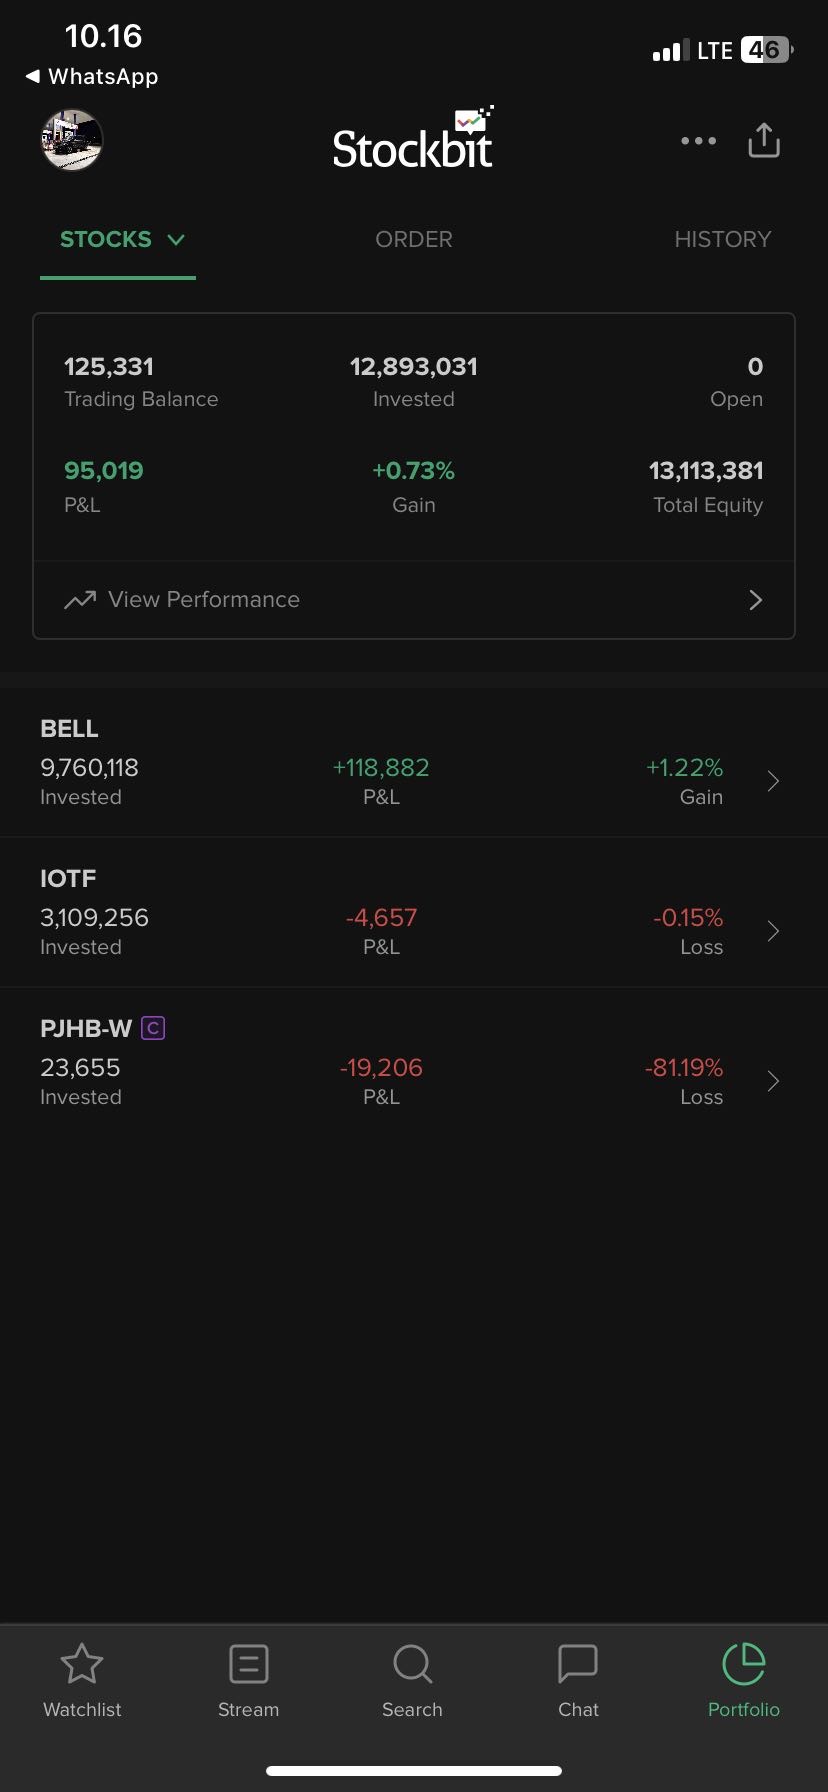Tap the profile avatar picture
Viewport: 828px width, 1792px height.
click(x=72, y=140)
